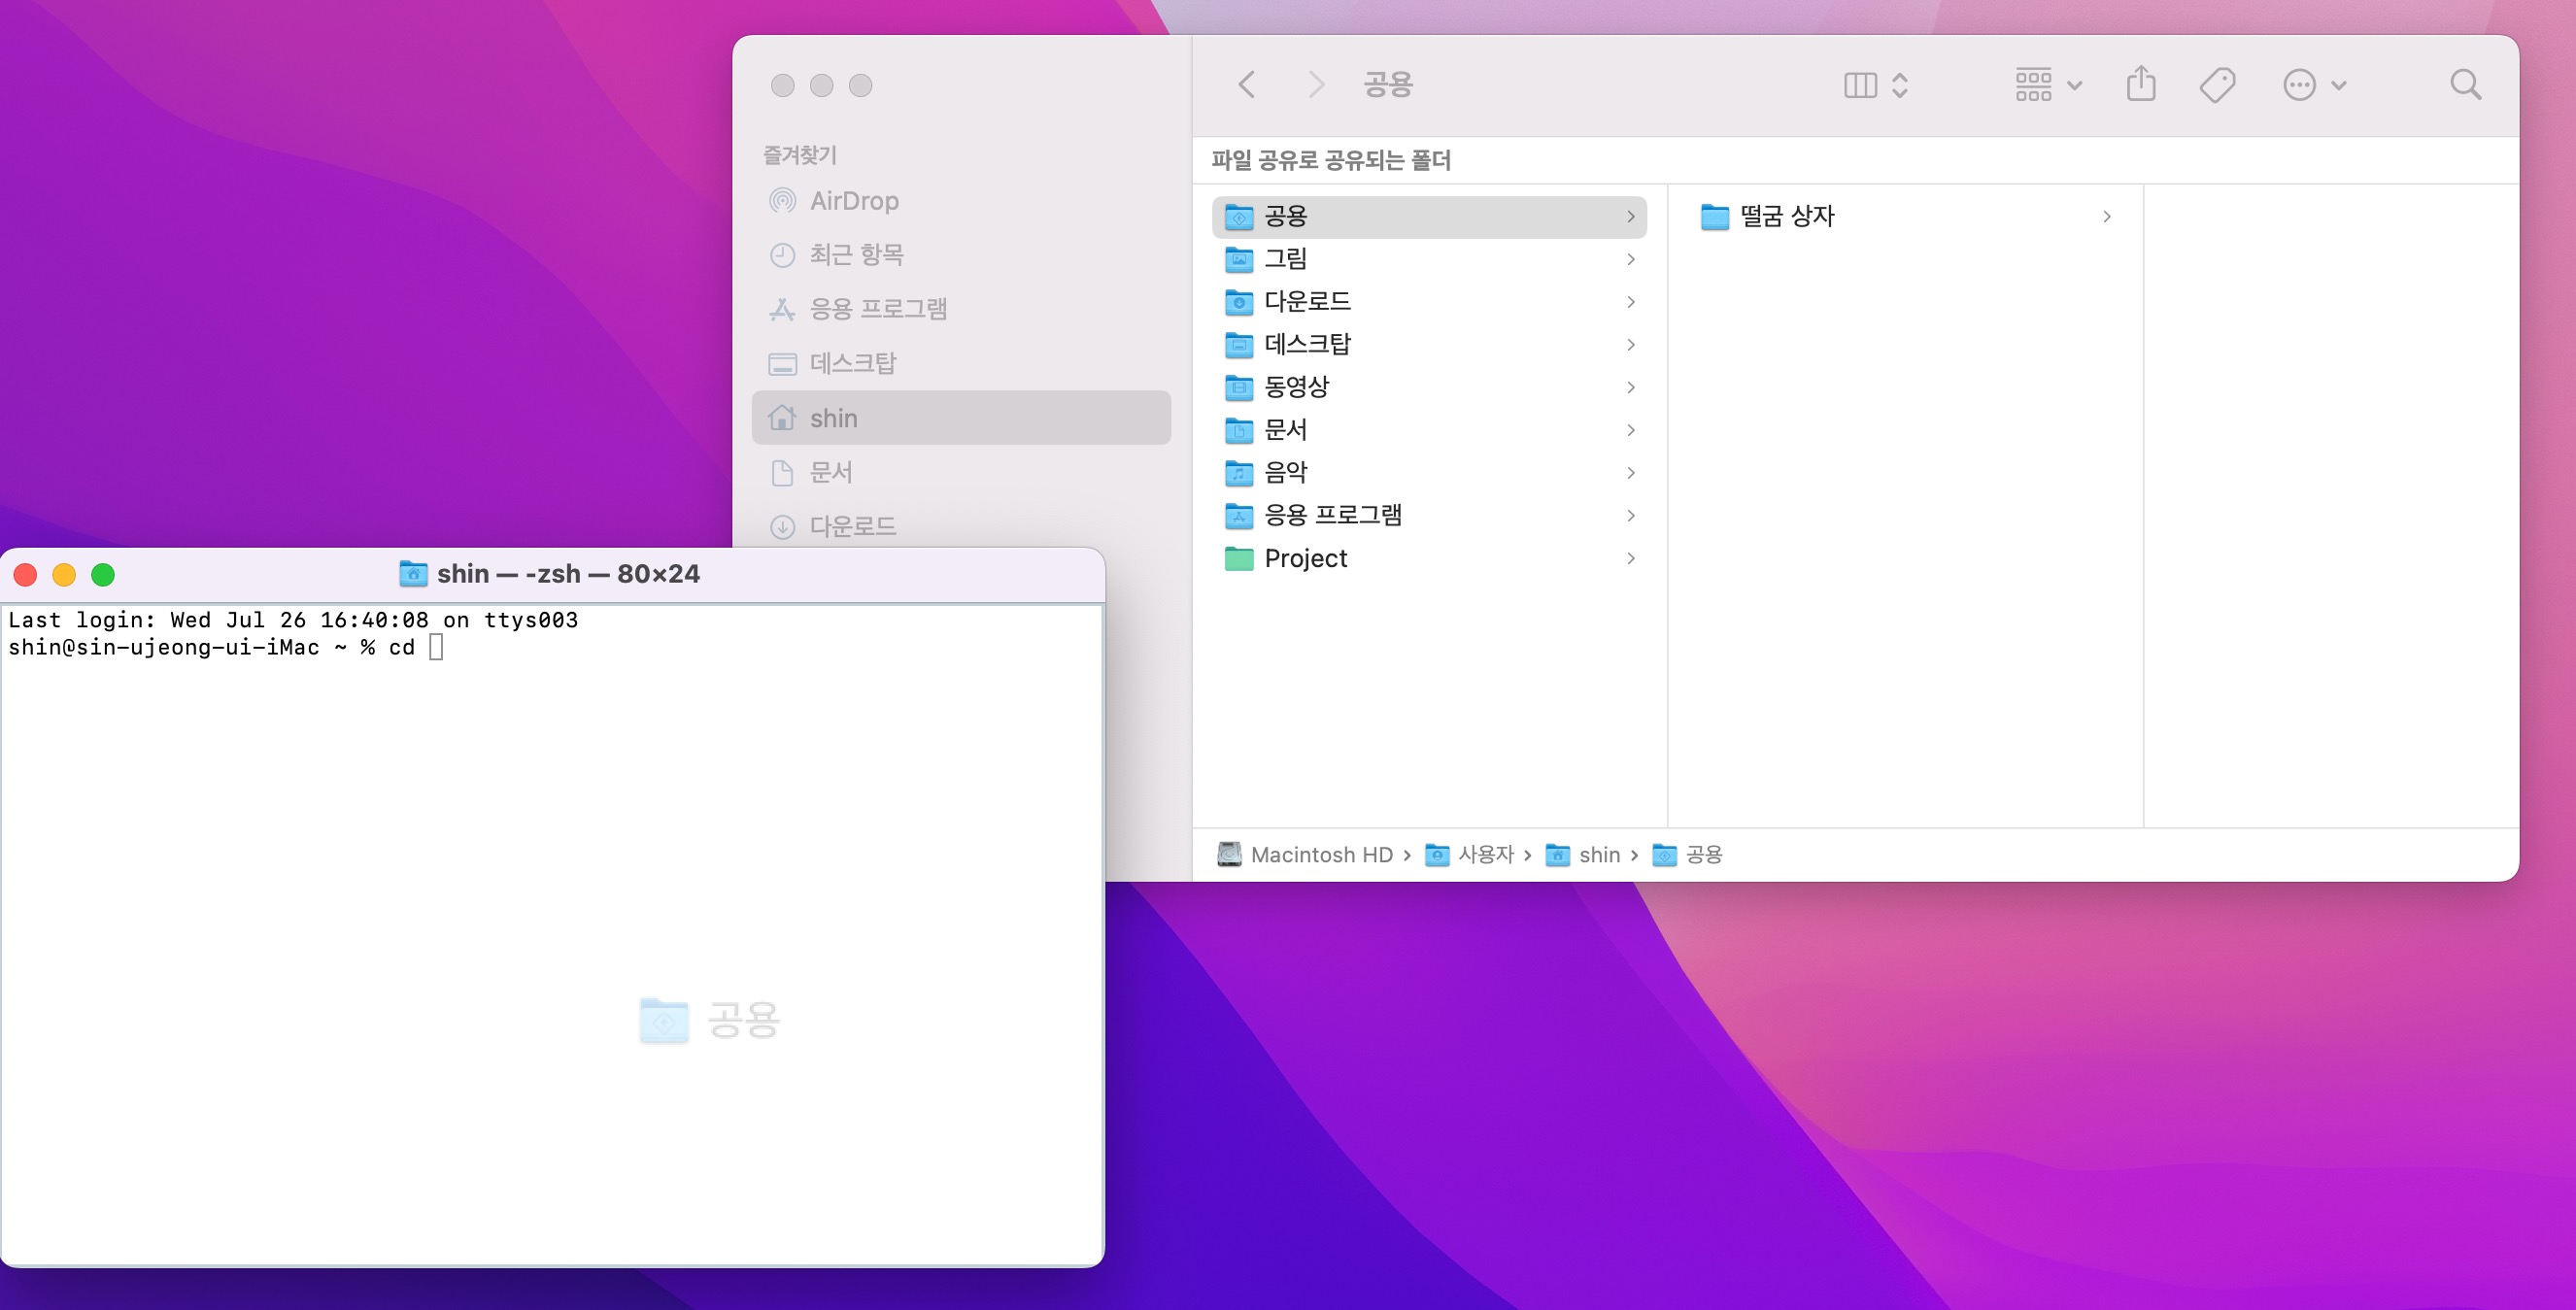Select AirDrop in the sidebar
The width and height of the screenshot is (2576, 1310).
point(853,201)
